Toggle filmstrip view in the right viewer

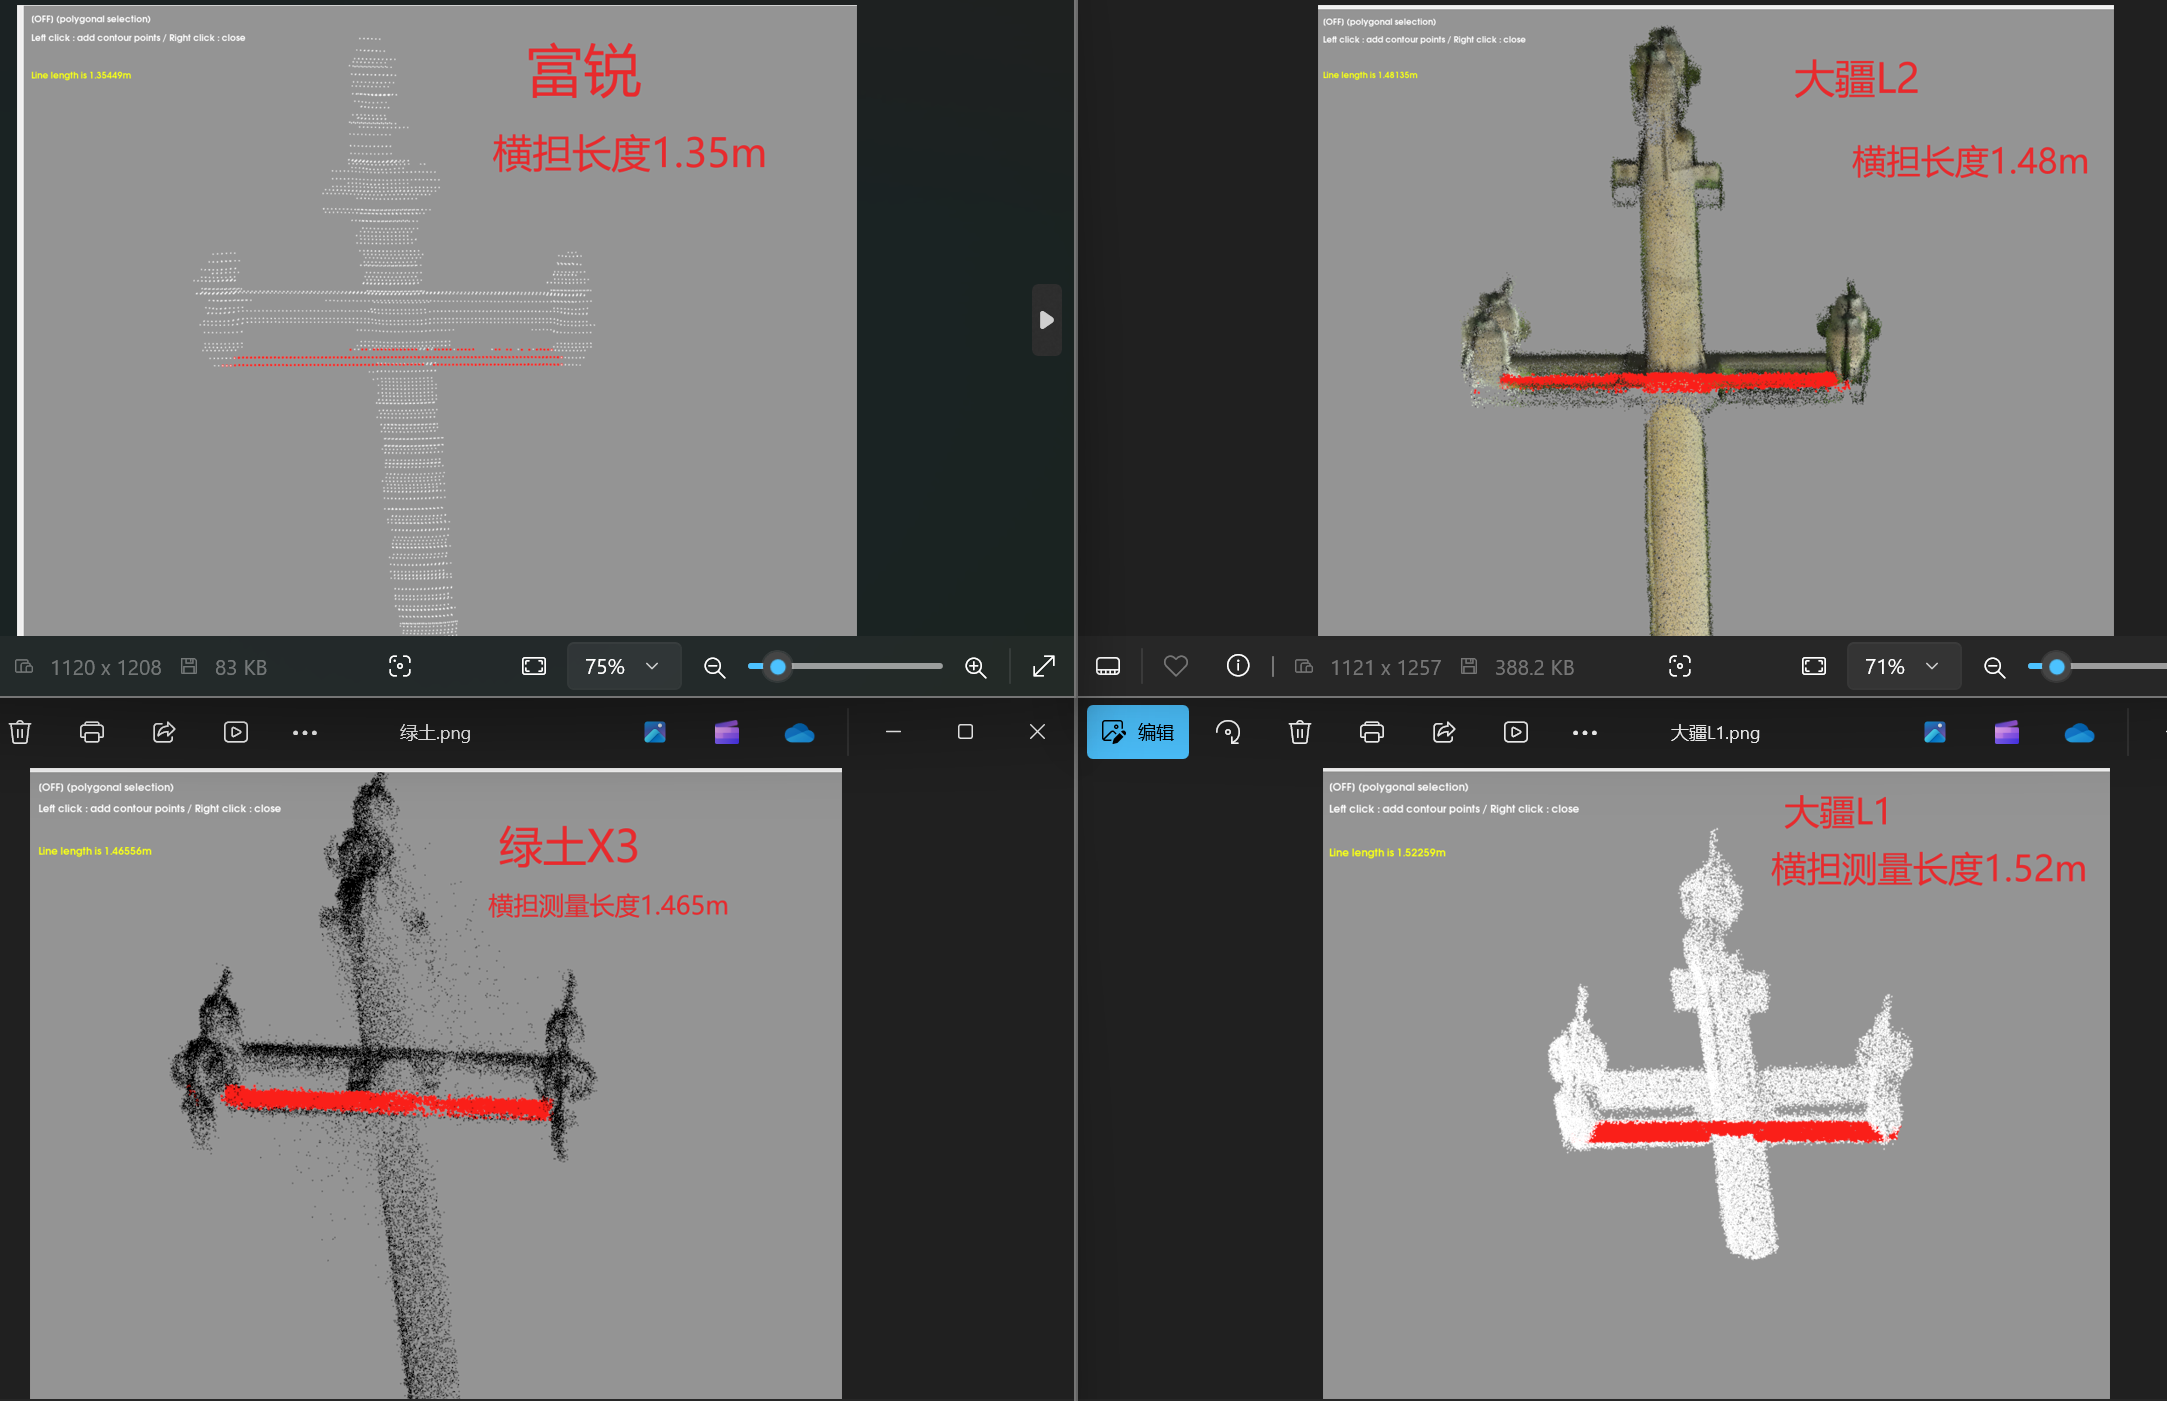click(x=1108, y=666)
